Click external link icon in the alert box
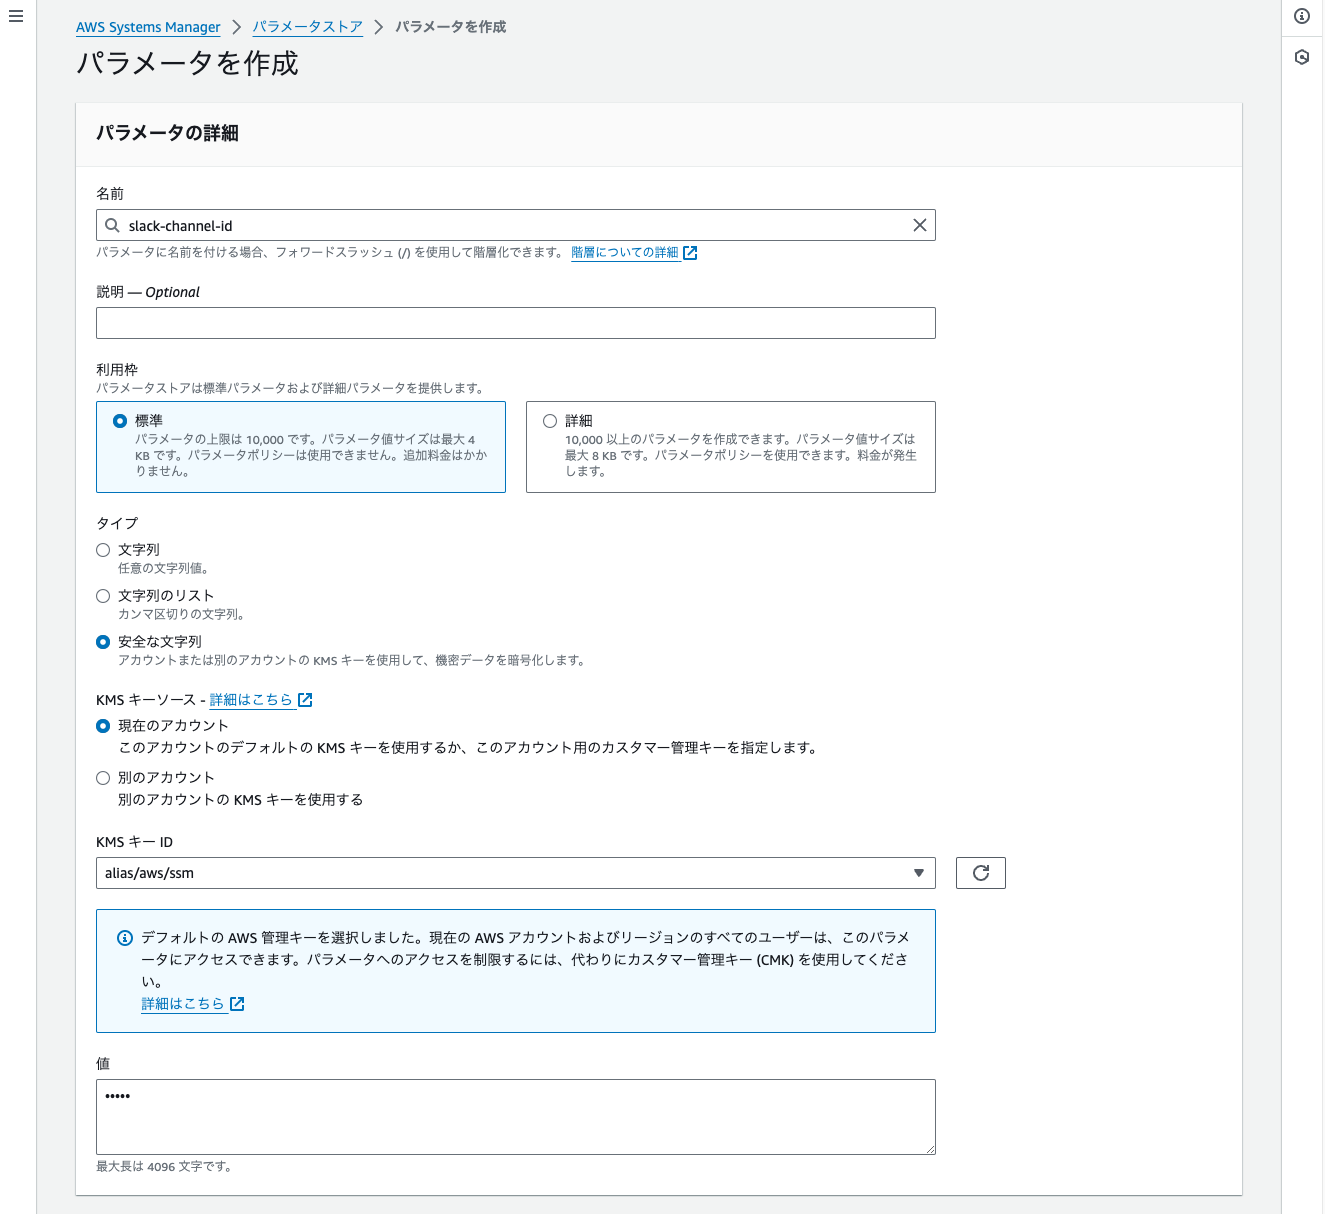 tap(237, 1004)
